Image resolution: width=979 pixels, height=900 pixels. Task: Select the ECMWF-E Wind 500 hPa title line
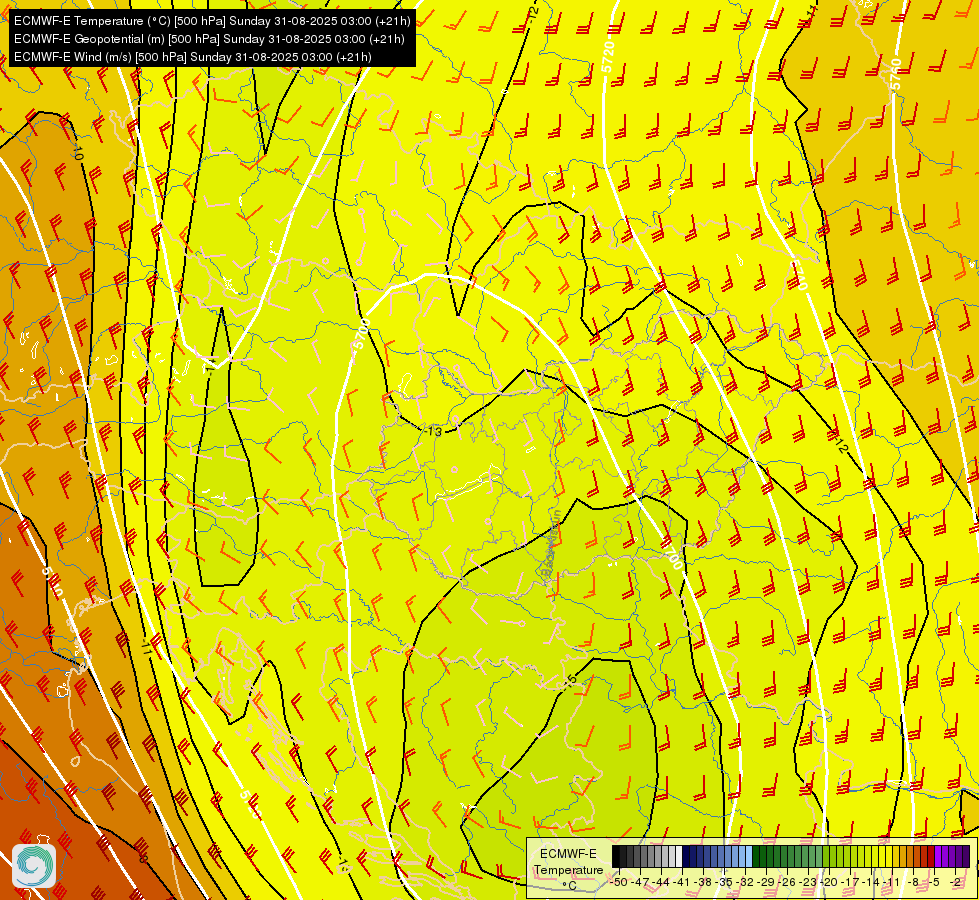[193, 57]
